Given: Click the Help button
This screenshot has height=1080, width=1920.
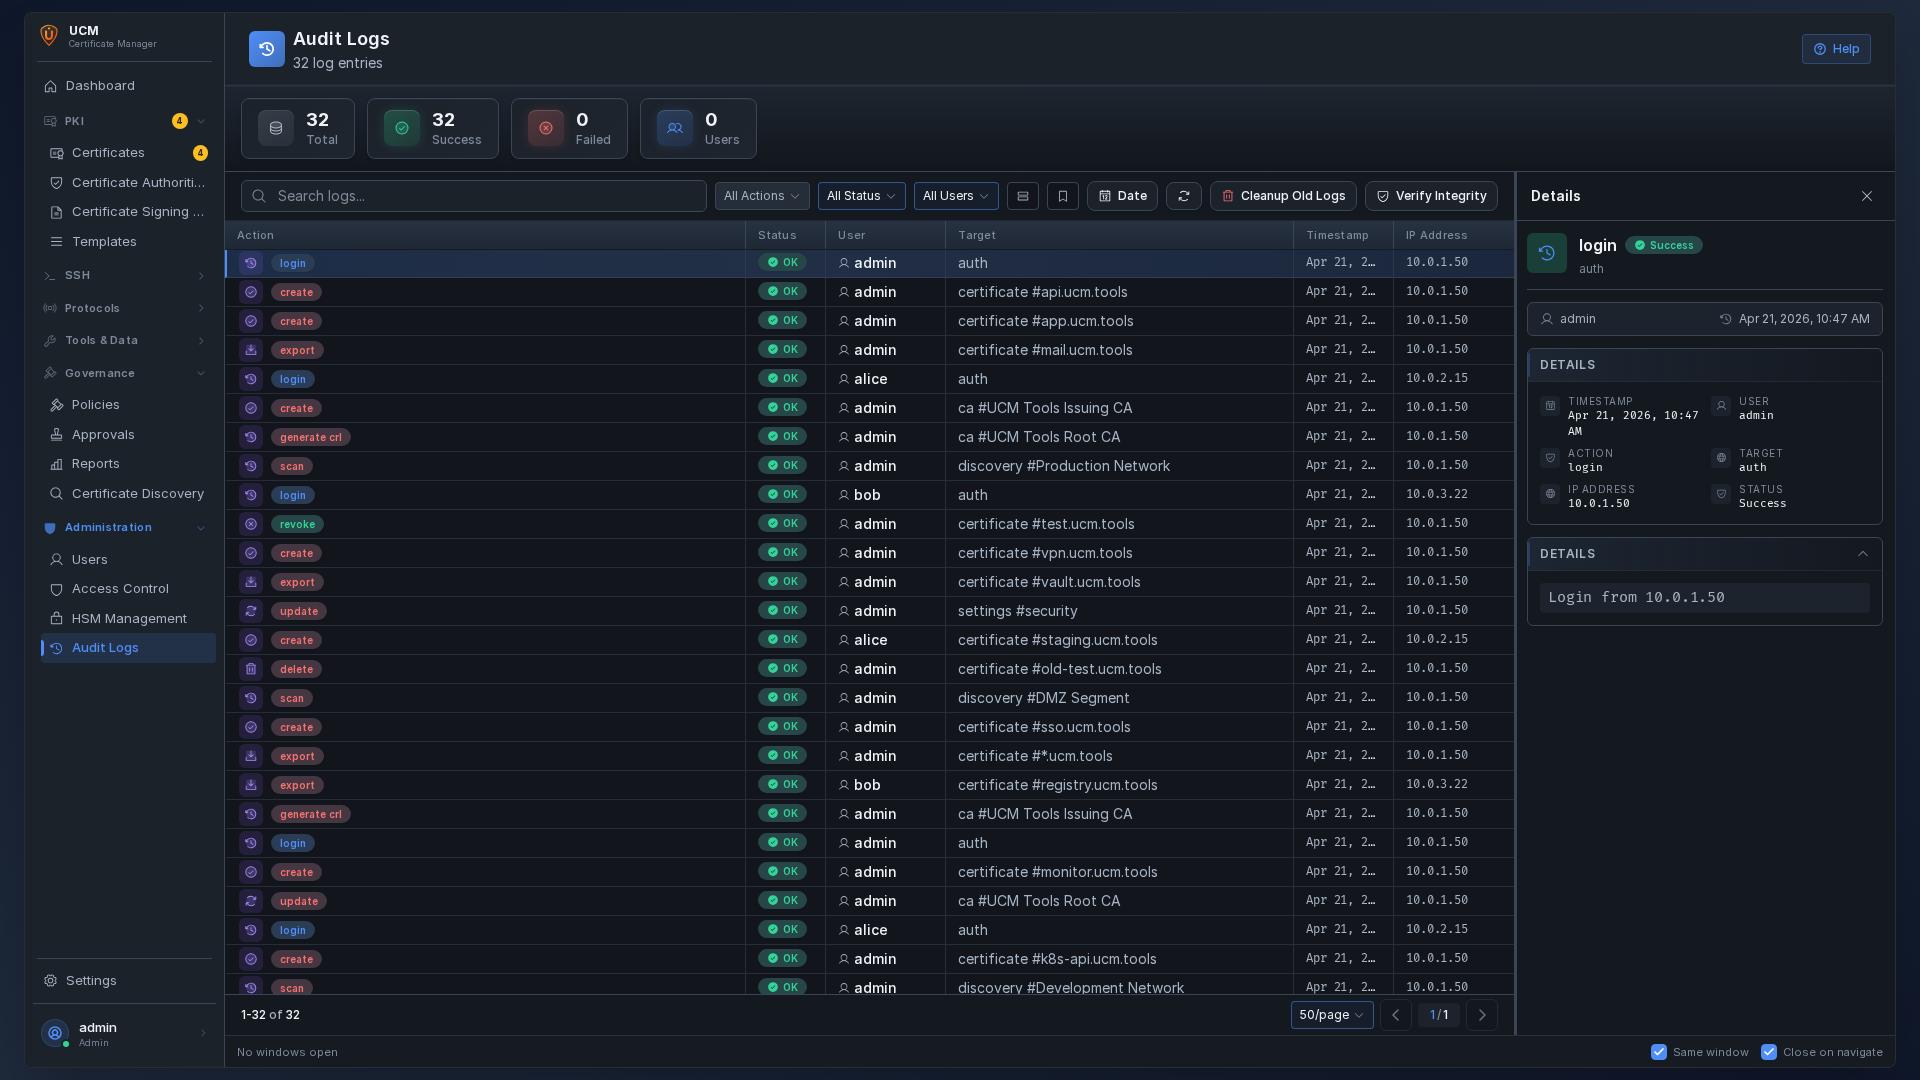Looking at the screenshot, I should click(x=1836, y=49).
